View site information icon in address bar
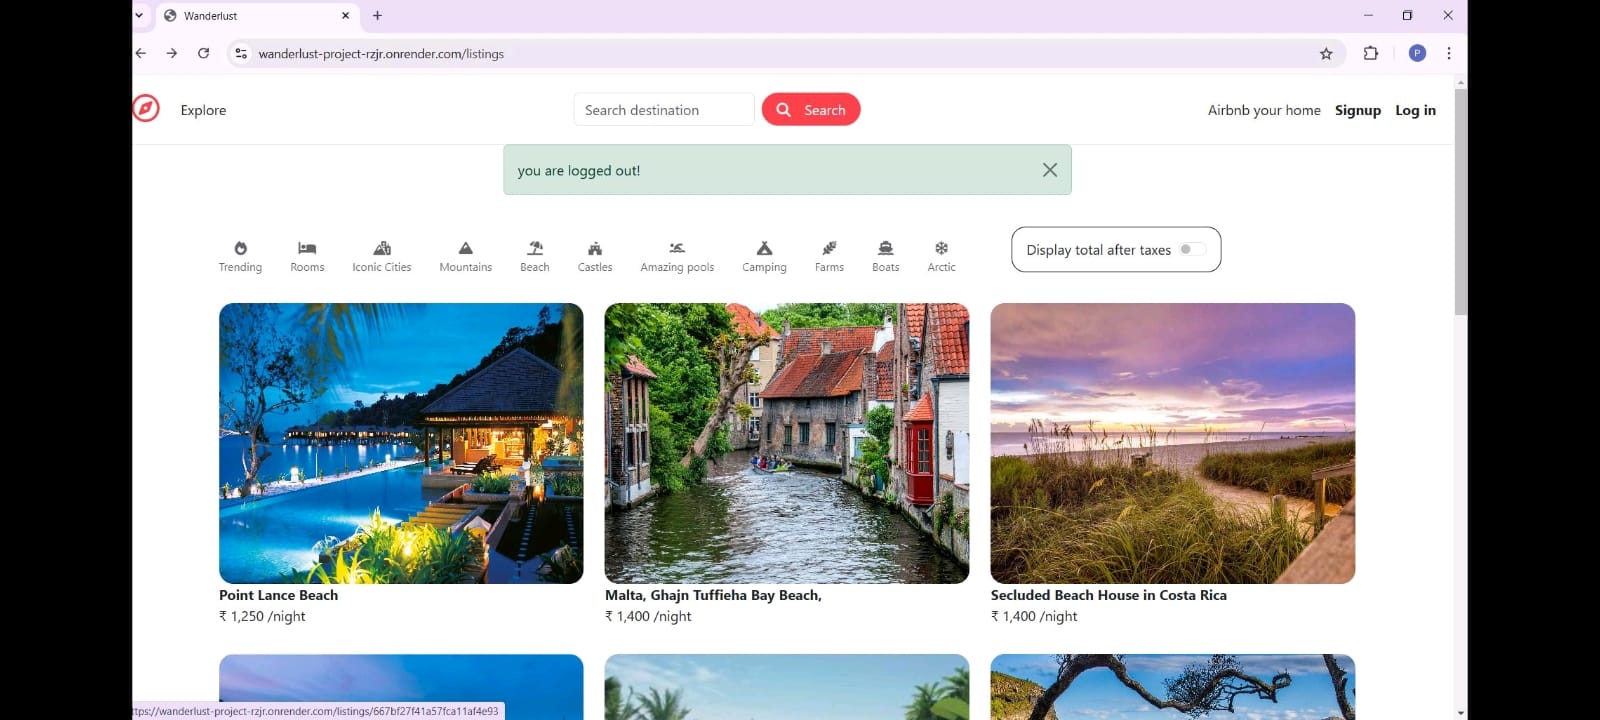 241,54
